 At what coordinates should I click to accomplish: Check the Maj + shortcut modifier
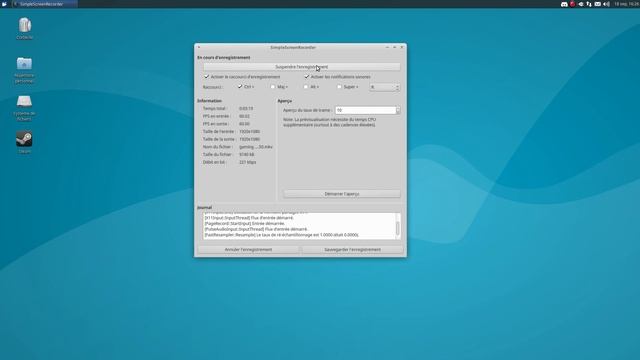(x=273, y=87)
